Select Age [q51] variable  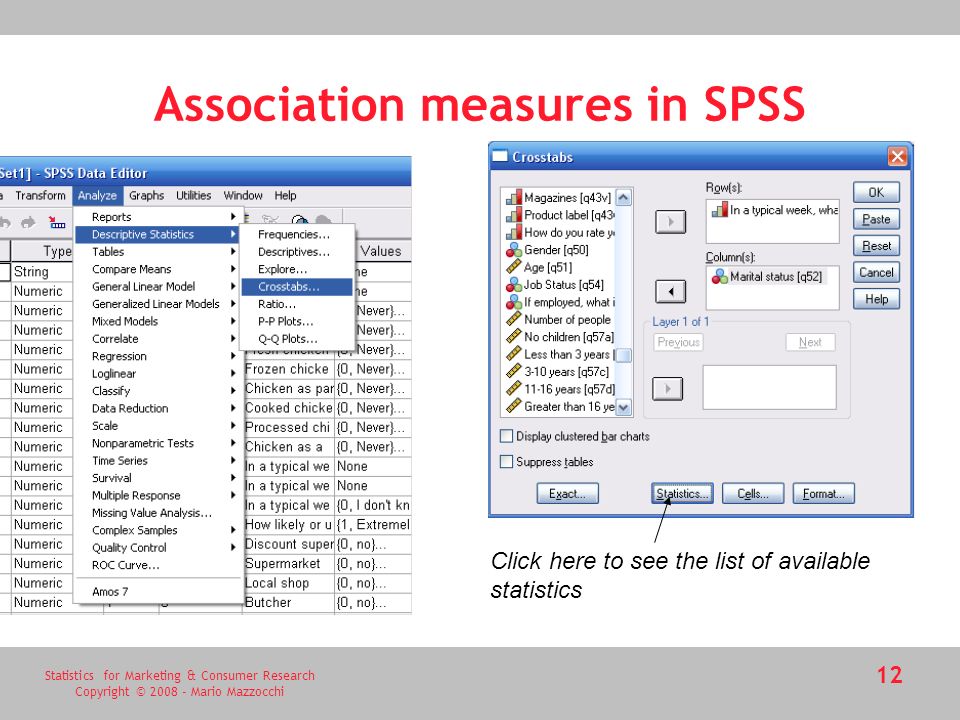coord(539,267)
